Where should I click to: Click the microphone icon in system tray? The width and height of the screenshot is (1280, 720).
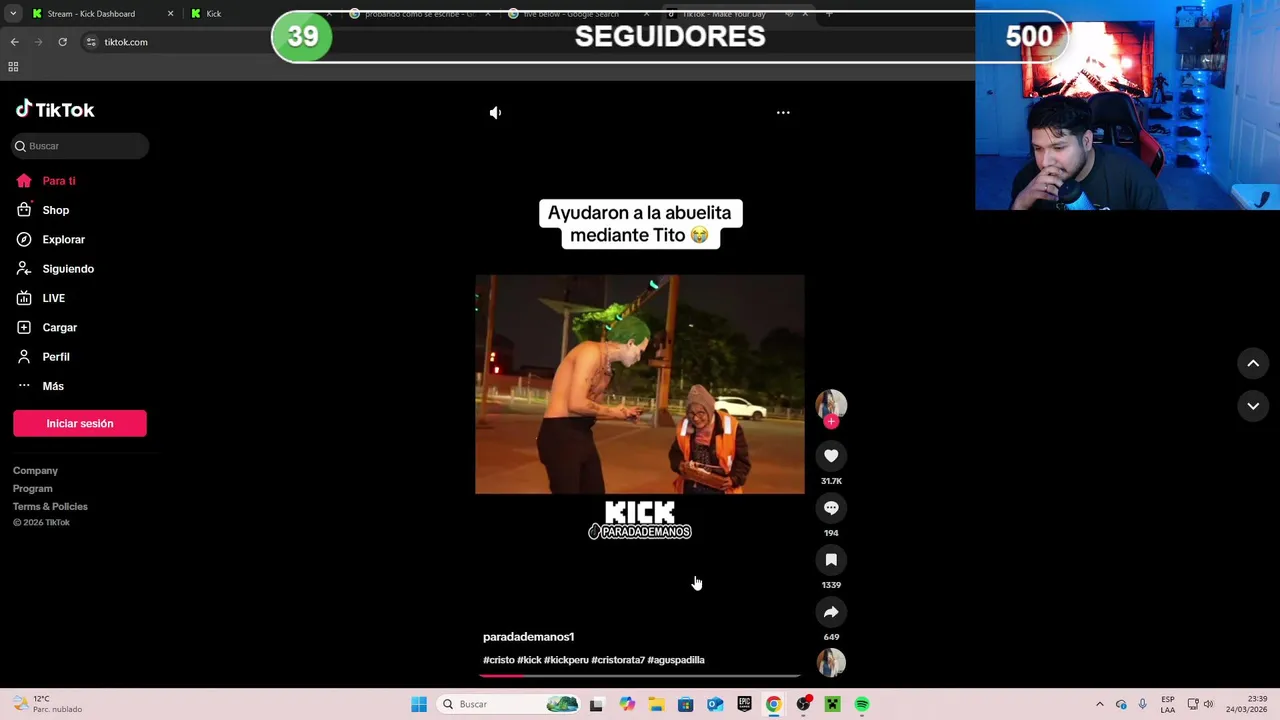(1142, 704)
